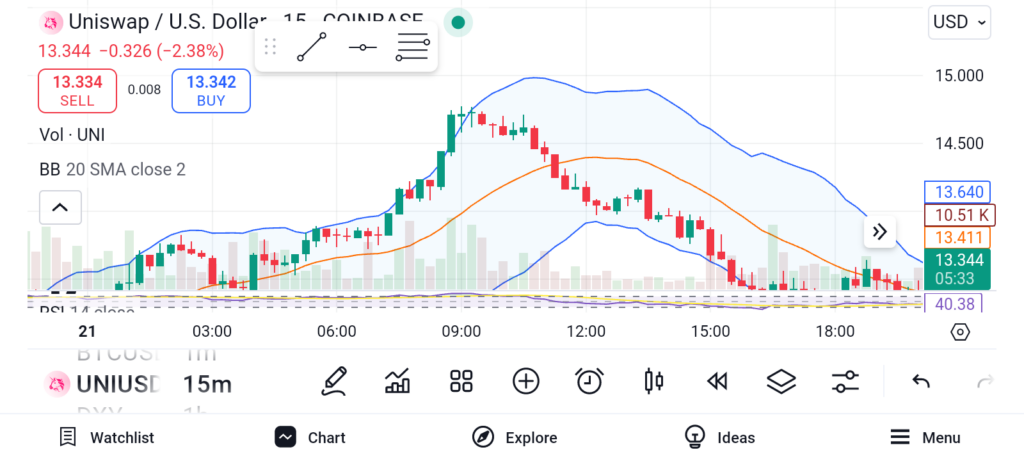Image resolution: width=1024 pixels, height=461 pixels.
Task: Open the indicators chart icon
Action: [398, 381]
